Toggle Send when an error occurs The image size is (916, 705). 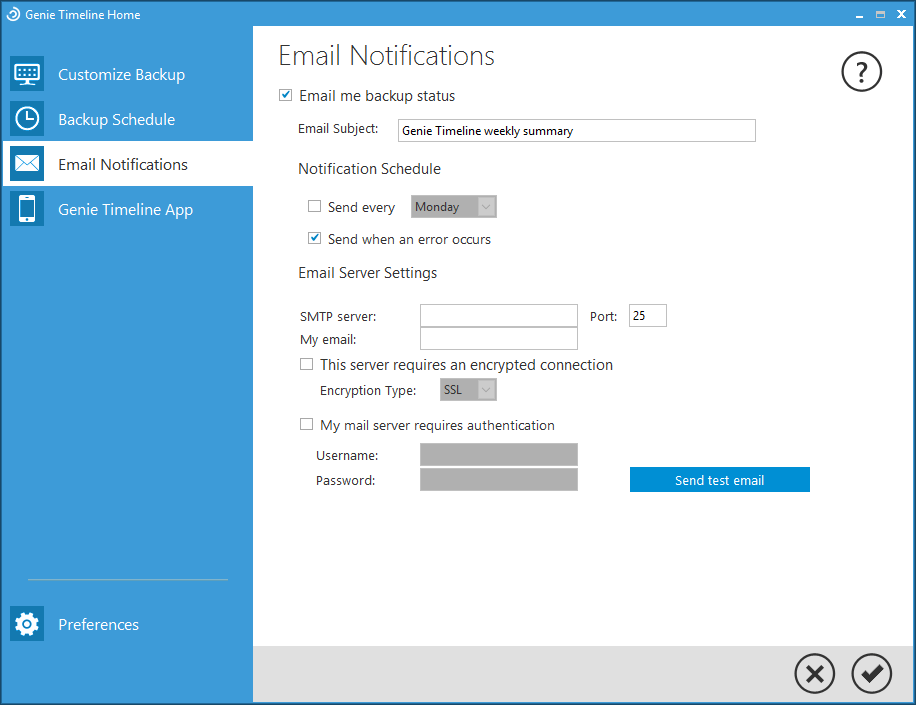point(314,238)
